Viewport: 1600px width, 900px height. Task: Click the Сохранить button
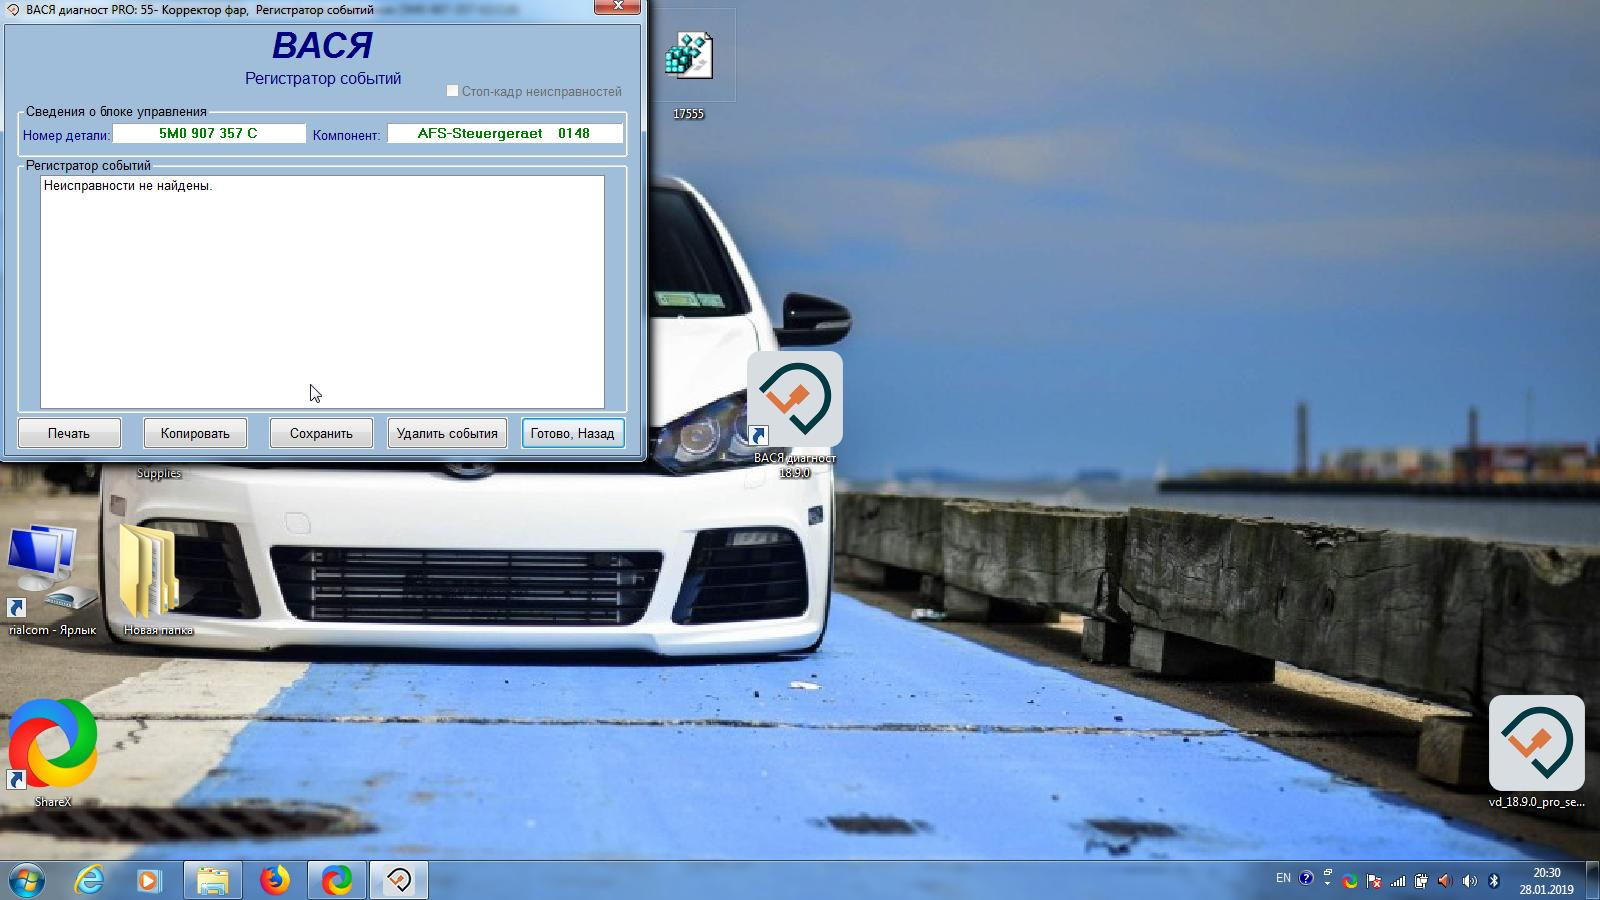(x=321, y=433)
